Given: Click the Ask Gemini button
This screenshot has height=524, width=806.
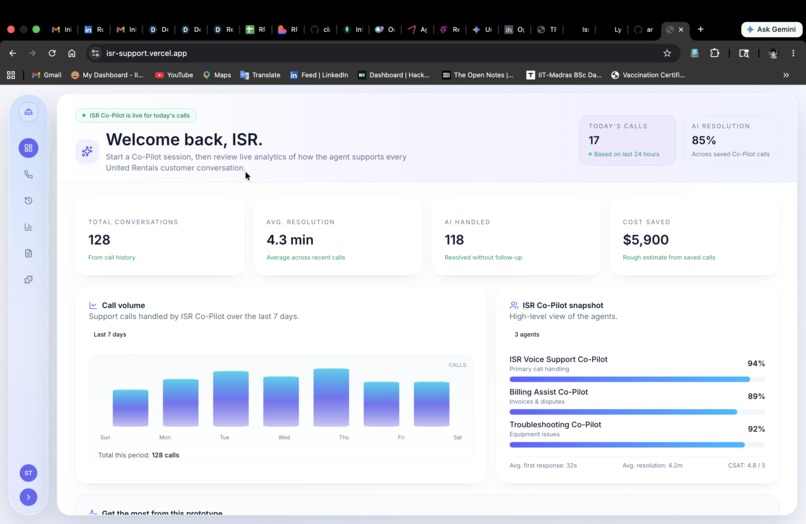Looking at the screenshot, I should (x=772, y=29).
